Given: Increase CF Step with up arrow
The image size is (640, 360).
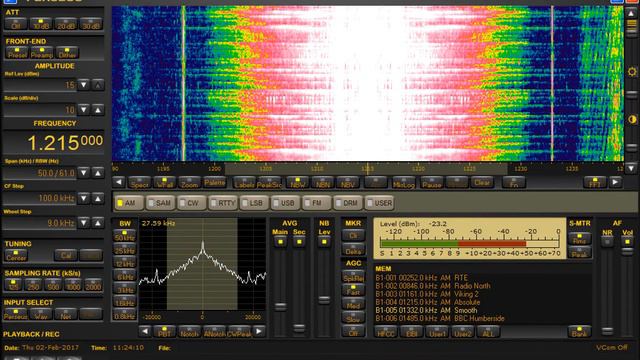Looking at the screenshot, I should click(x=98, y=198).
